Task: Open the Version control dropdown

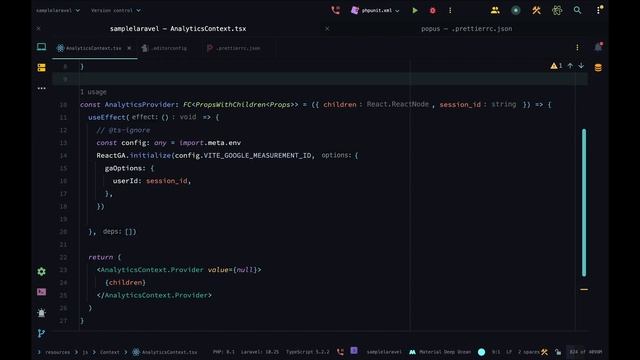Action: (116, 10)
